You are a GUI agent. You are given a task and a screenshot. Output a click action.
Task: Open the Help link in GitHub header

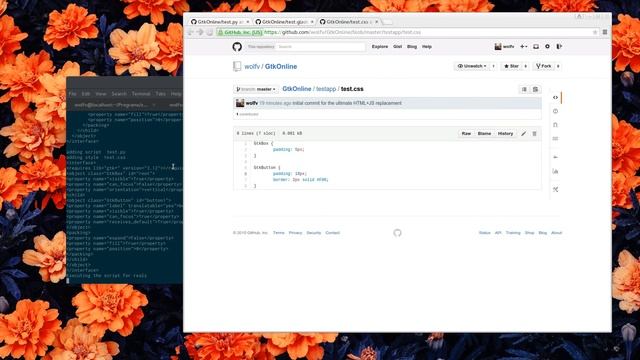point(427,47)
